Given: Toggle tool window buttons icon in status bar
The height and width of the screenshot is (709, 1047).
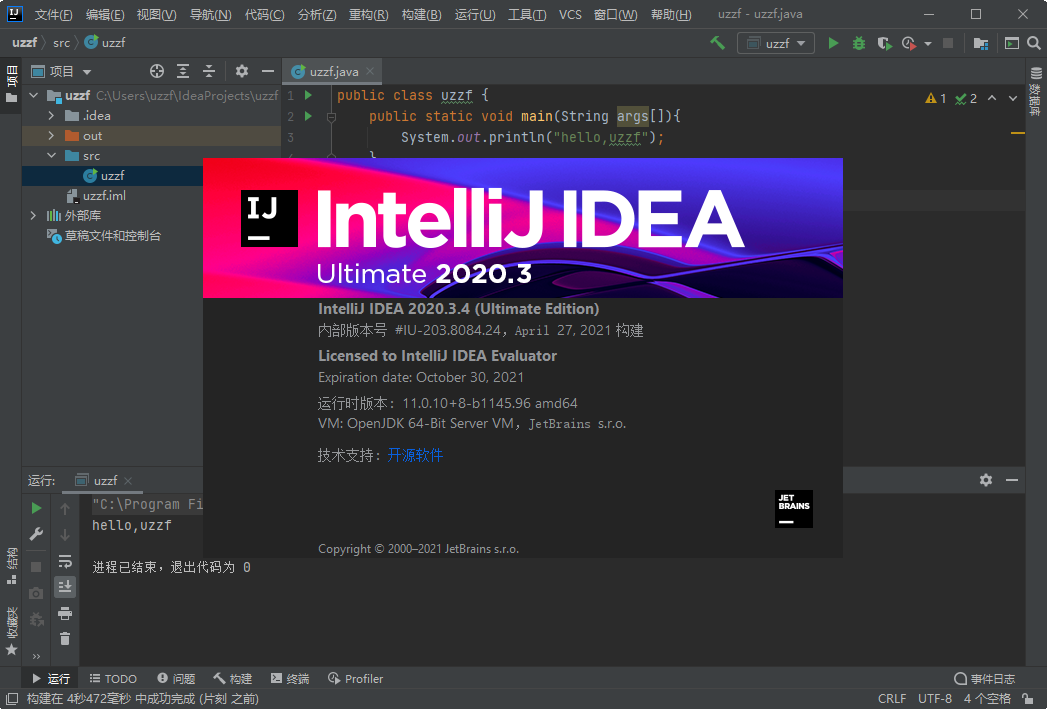Looking at the screenshot, I should (x=11, y=699).
